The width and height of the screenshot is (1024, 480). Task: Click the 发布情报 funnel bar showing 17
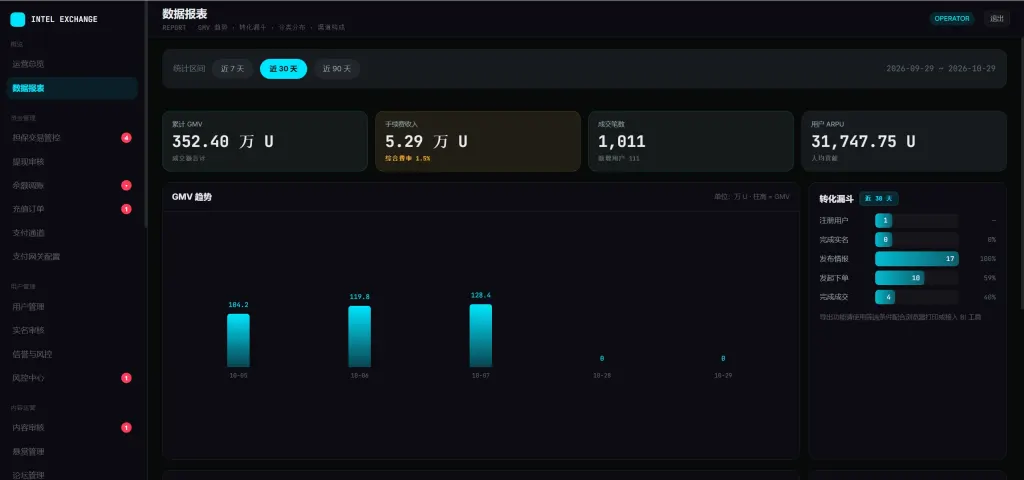coord(917,259)
